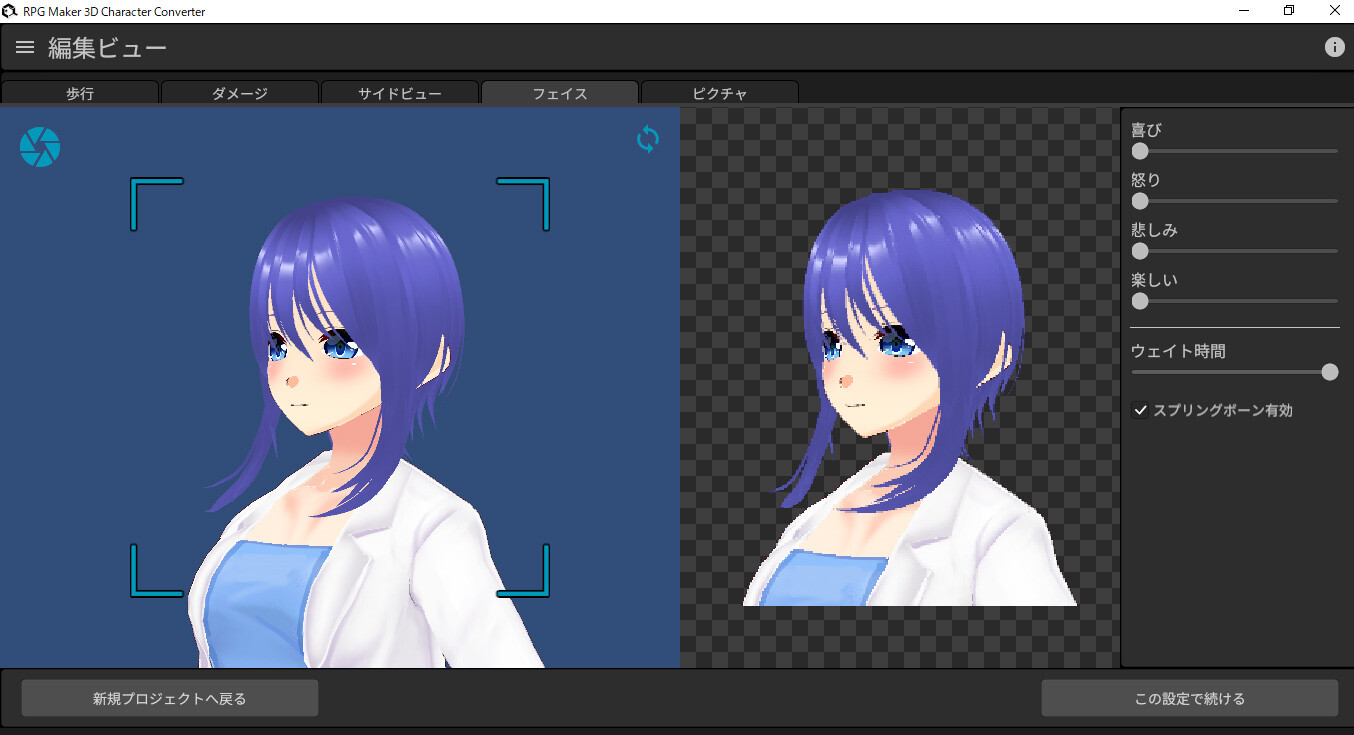Click the 悲しみ expression slider handle
The width and height of the screenshot is (1354, 735).
(1139, 251)
